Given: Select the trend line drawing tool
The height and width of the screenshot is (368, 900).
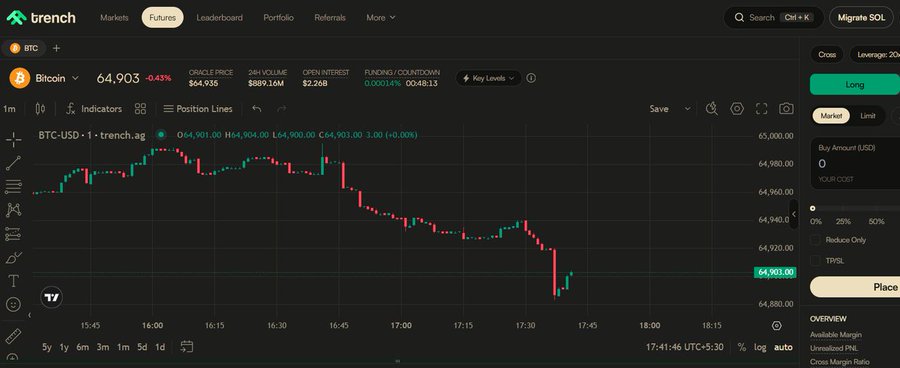Looking at the screenshot, I should click(x=13, y=163).
